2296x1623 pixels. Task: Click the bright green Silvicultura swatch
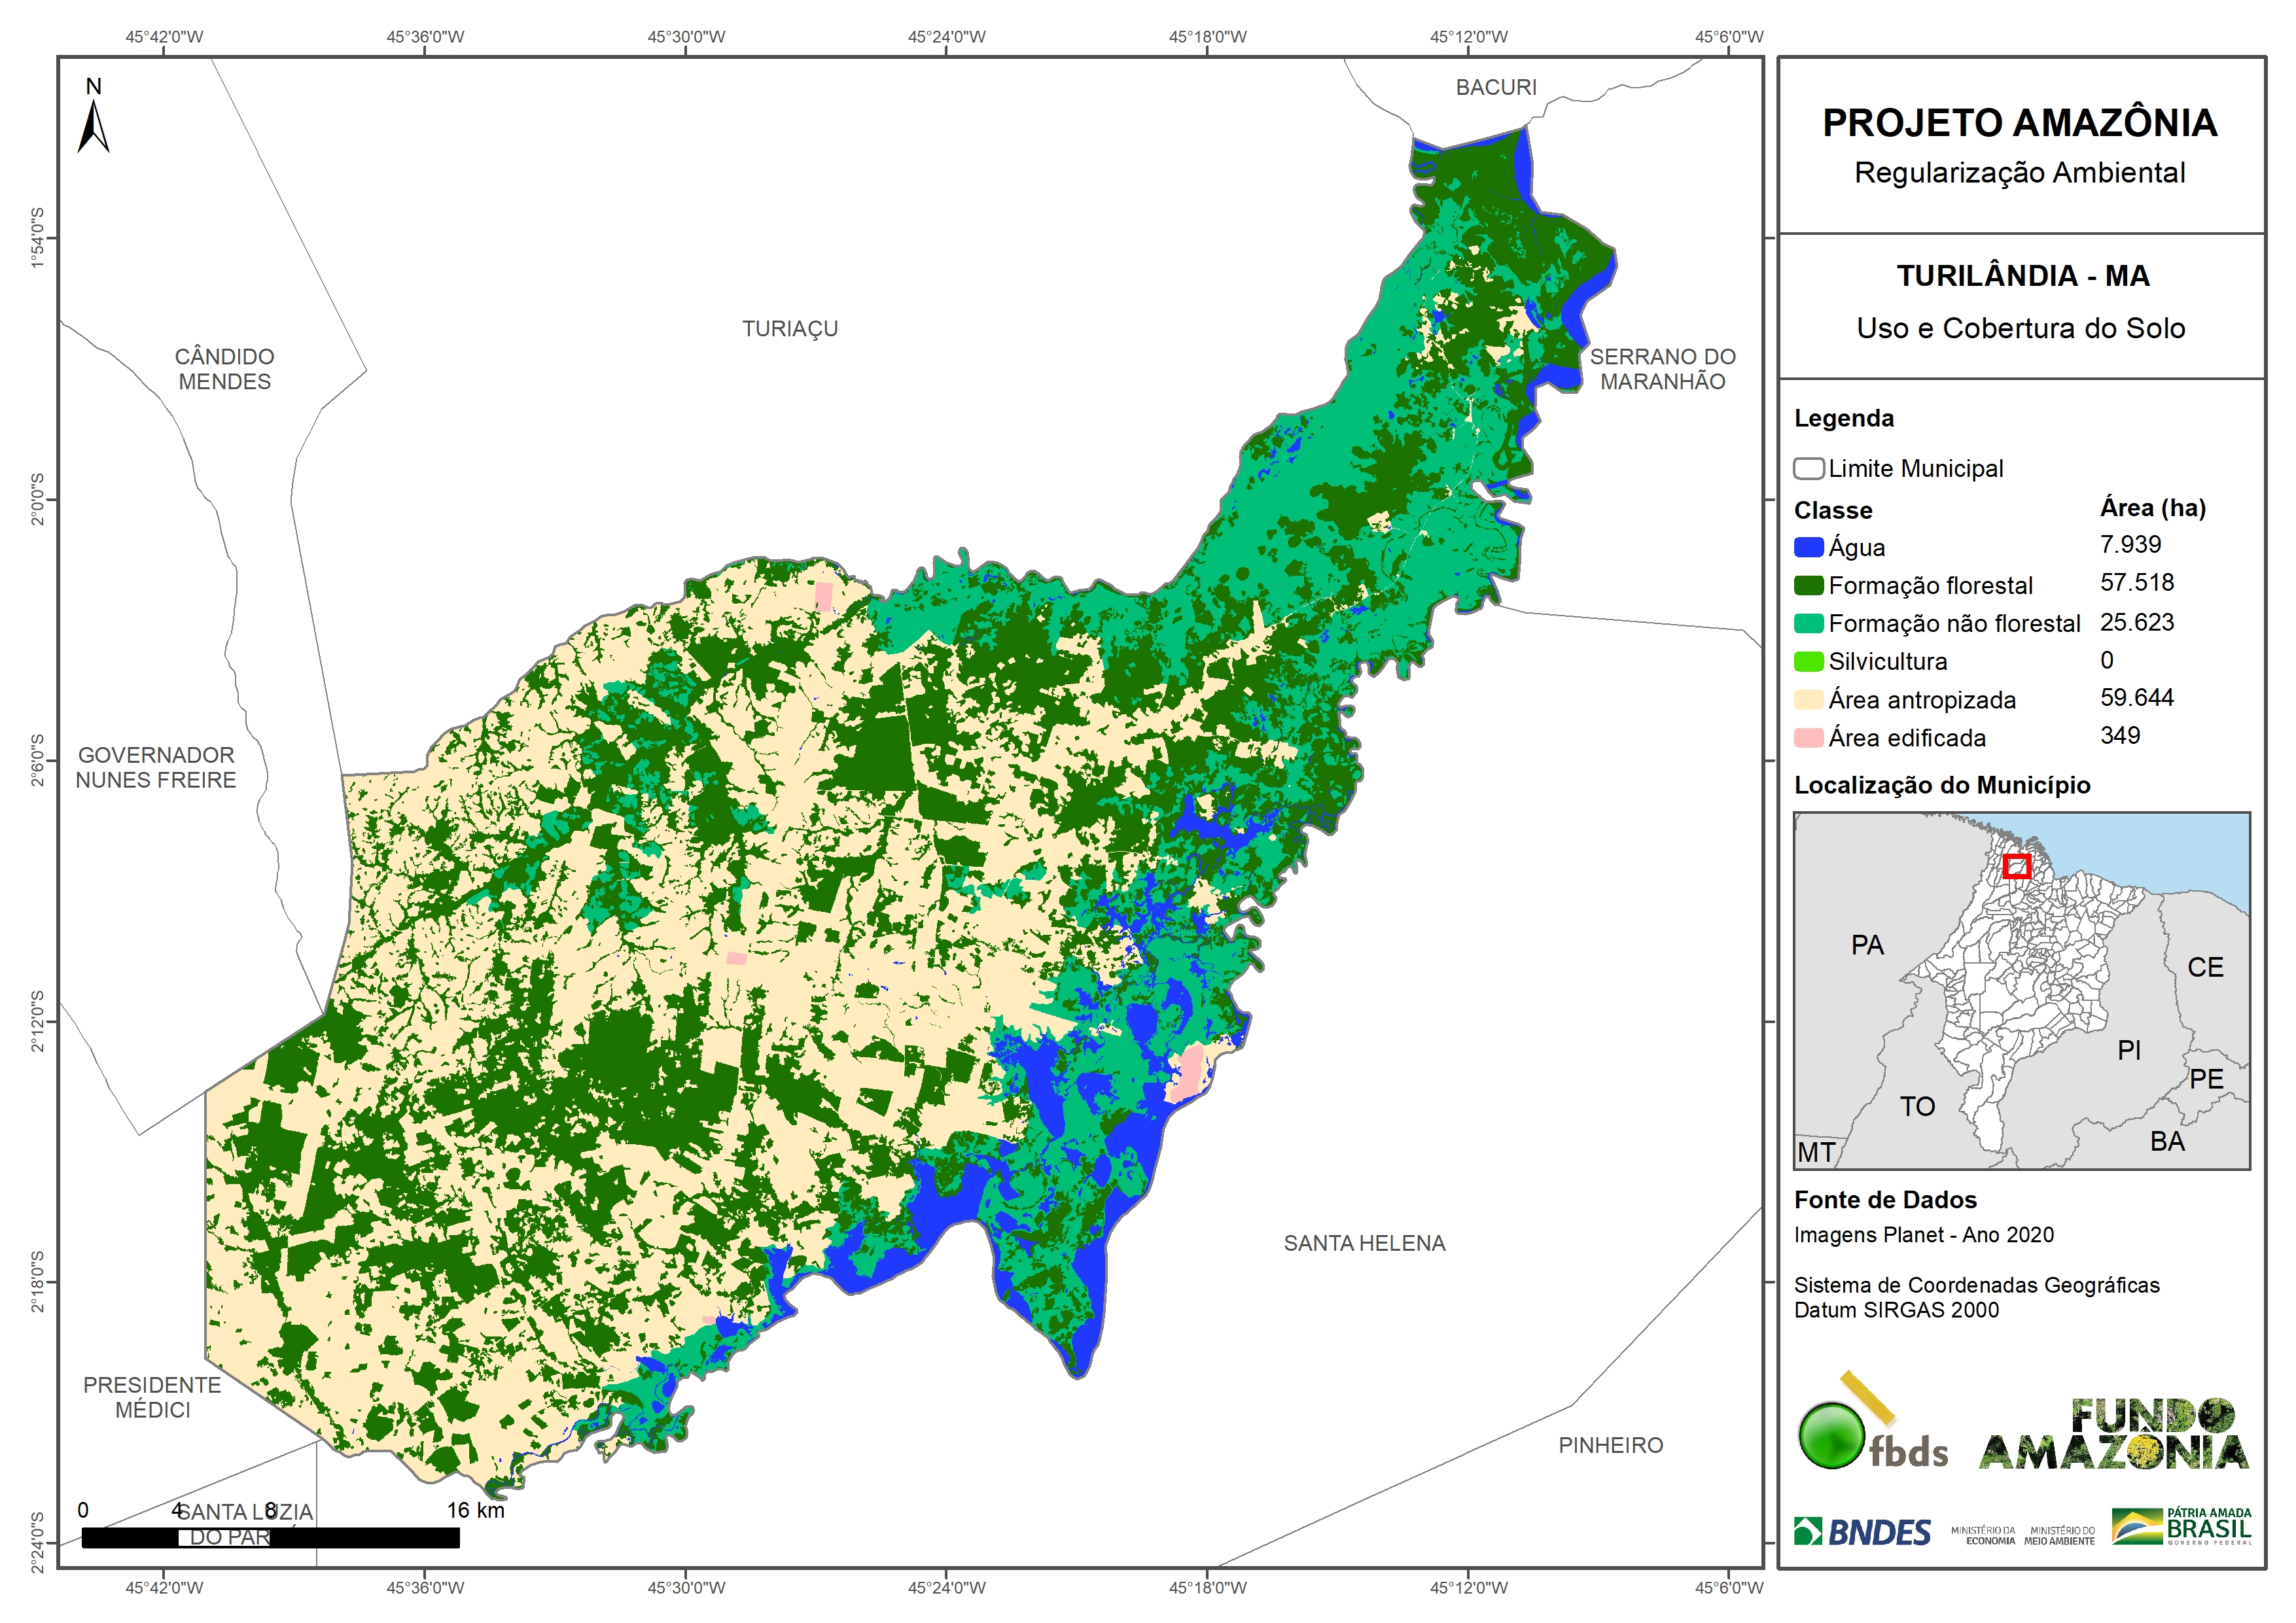pos(1808,661)
